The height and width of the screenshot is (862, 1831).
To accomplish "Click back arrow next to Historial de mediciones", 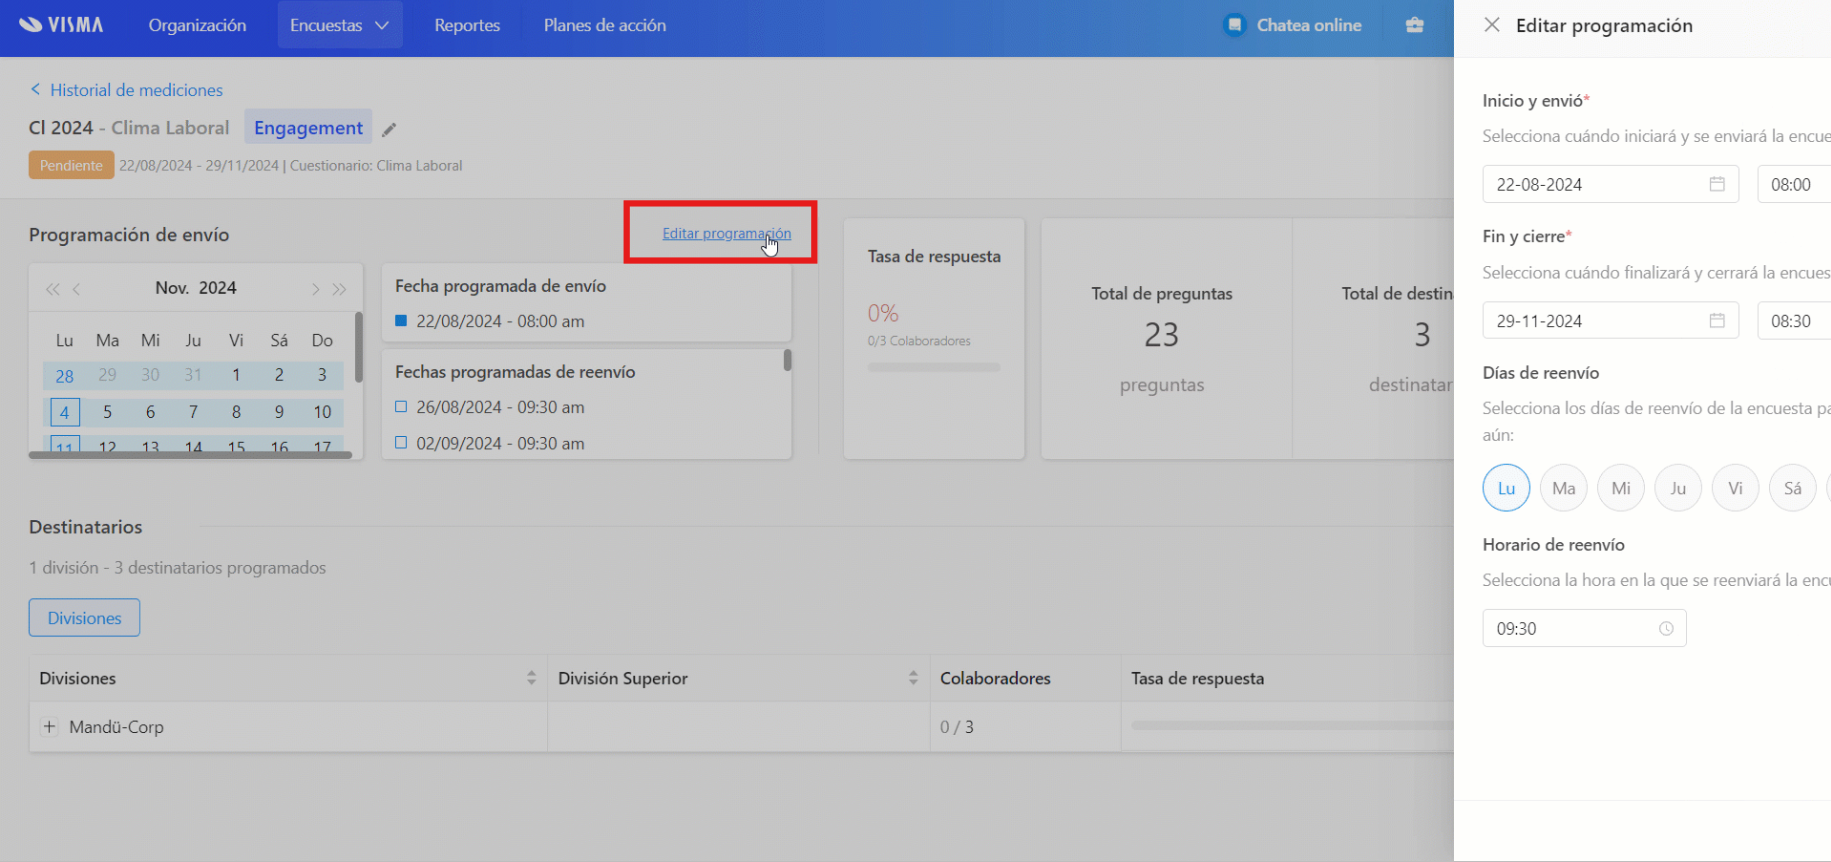I will 36,90.
